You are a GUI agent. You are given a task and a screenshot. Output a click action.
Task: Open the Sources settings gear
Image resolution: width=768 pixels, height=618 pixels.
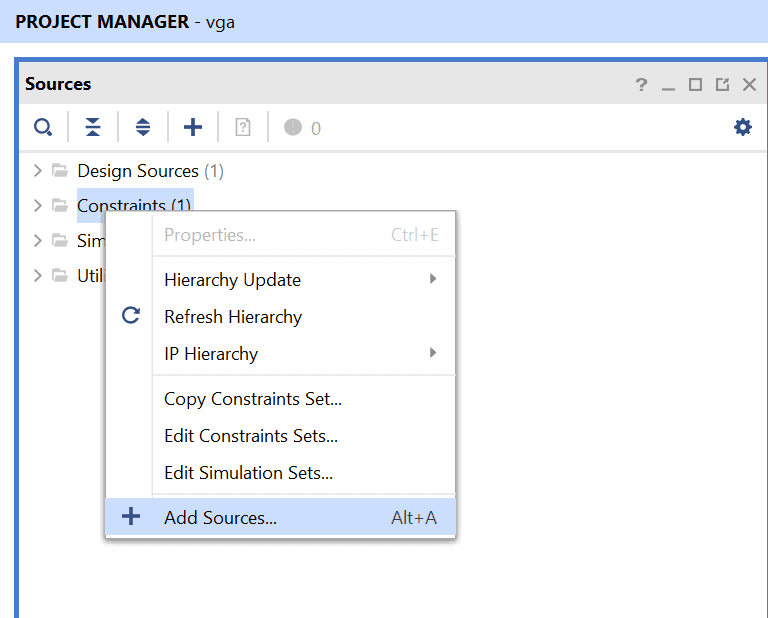click(x=743, y=127)
